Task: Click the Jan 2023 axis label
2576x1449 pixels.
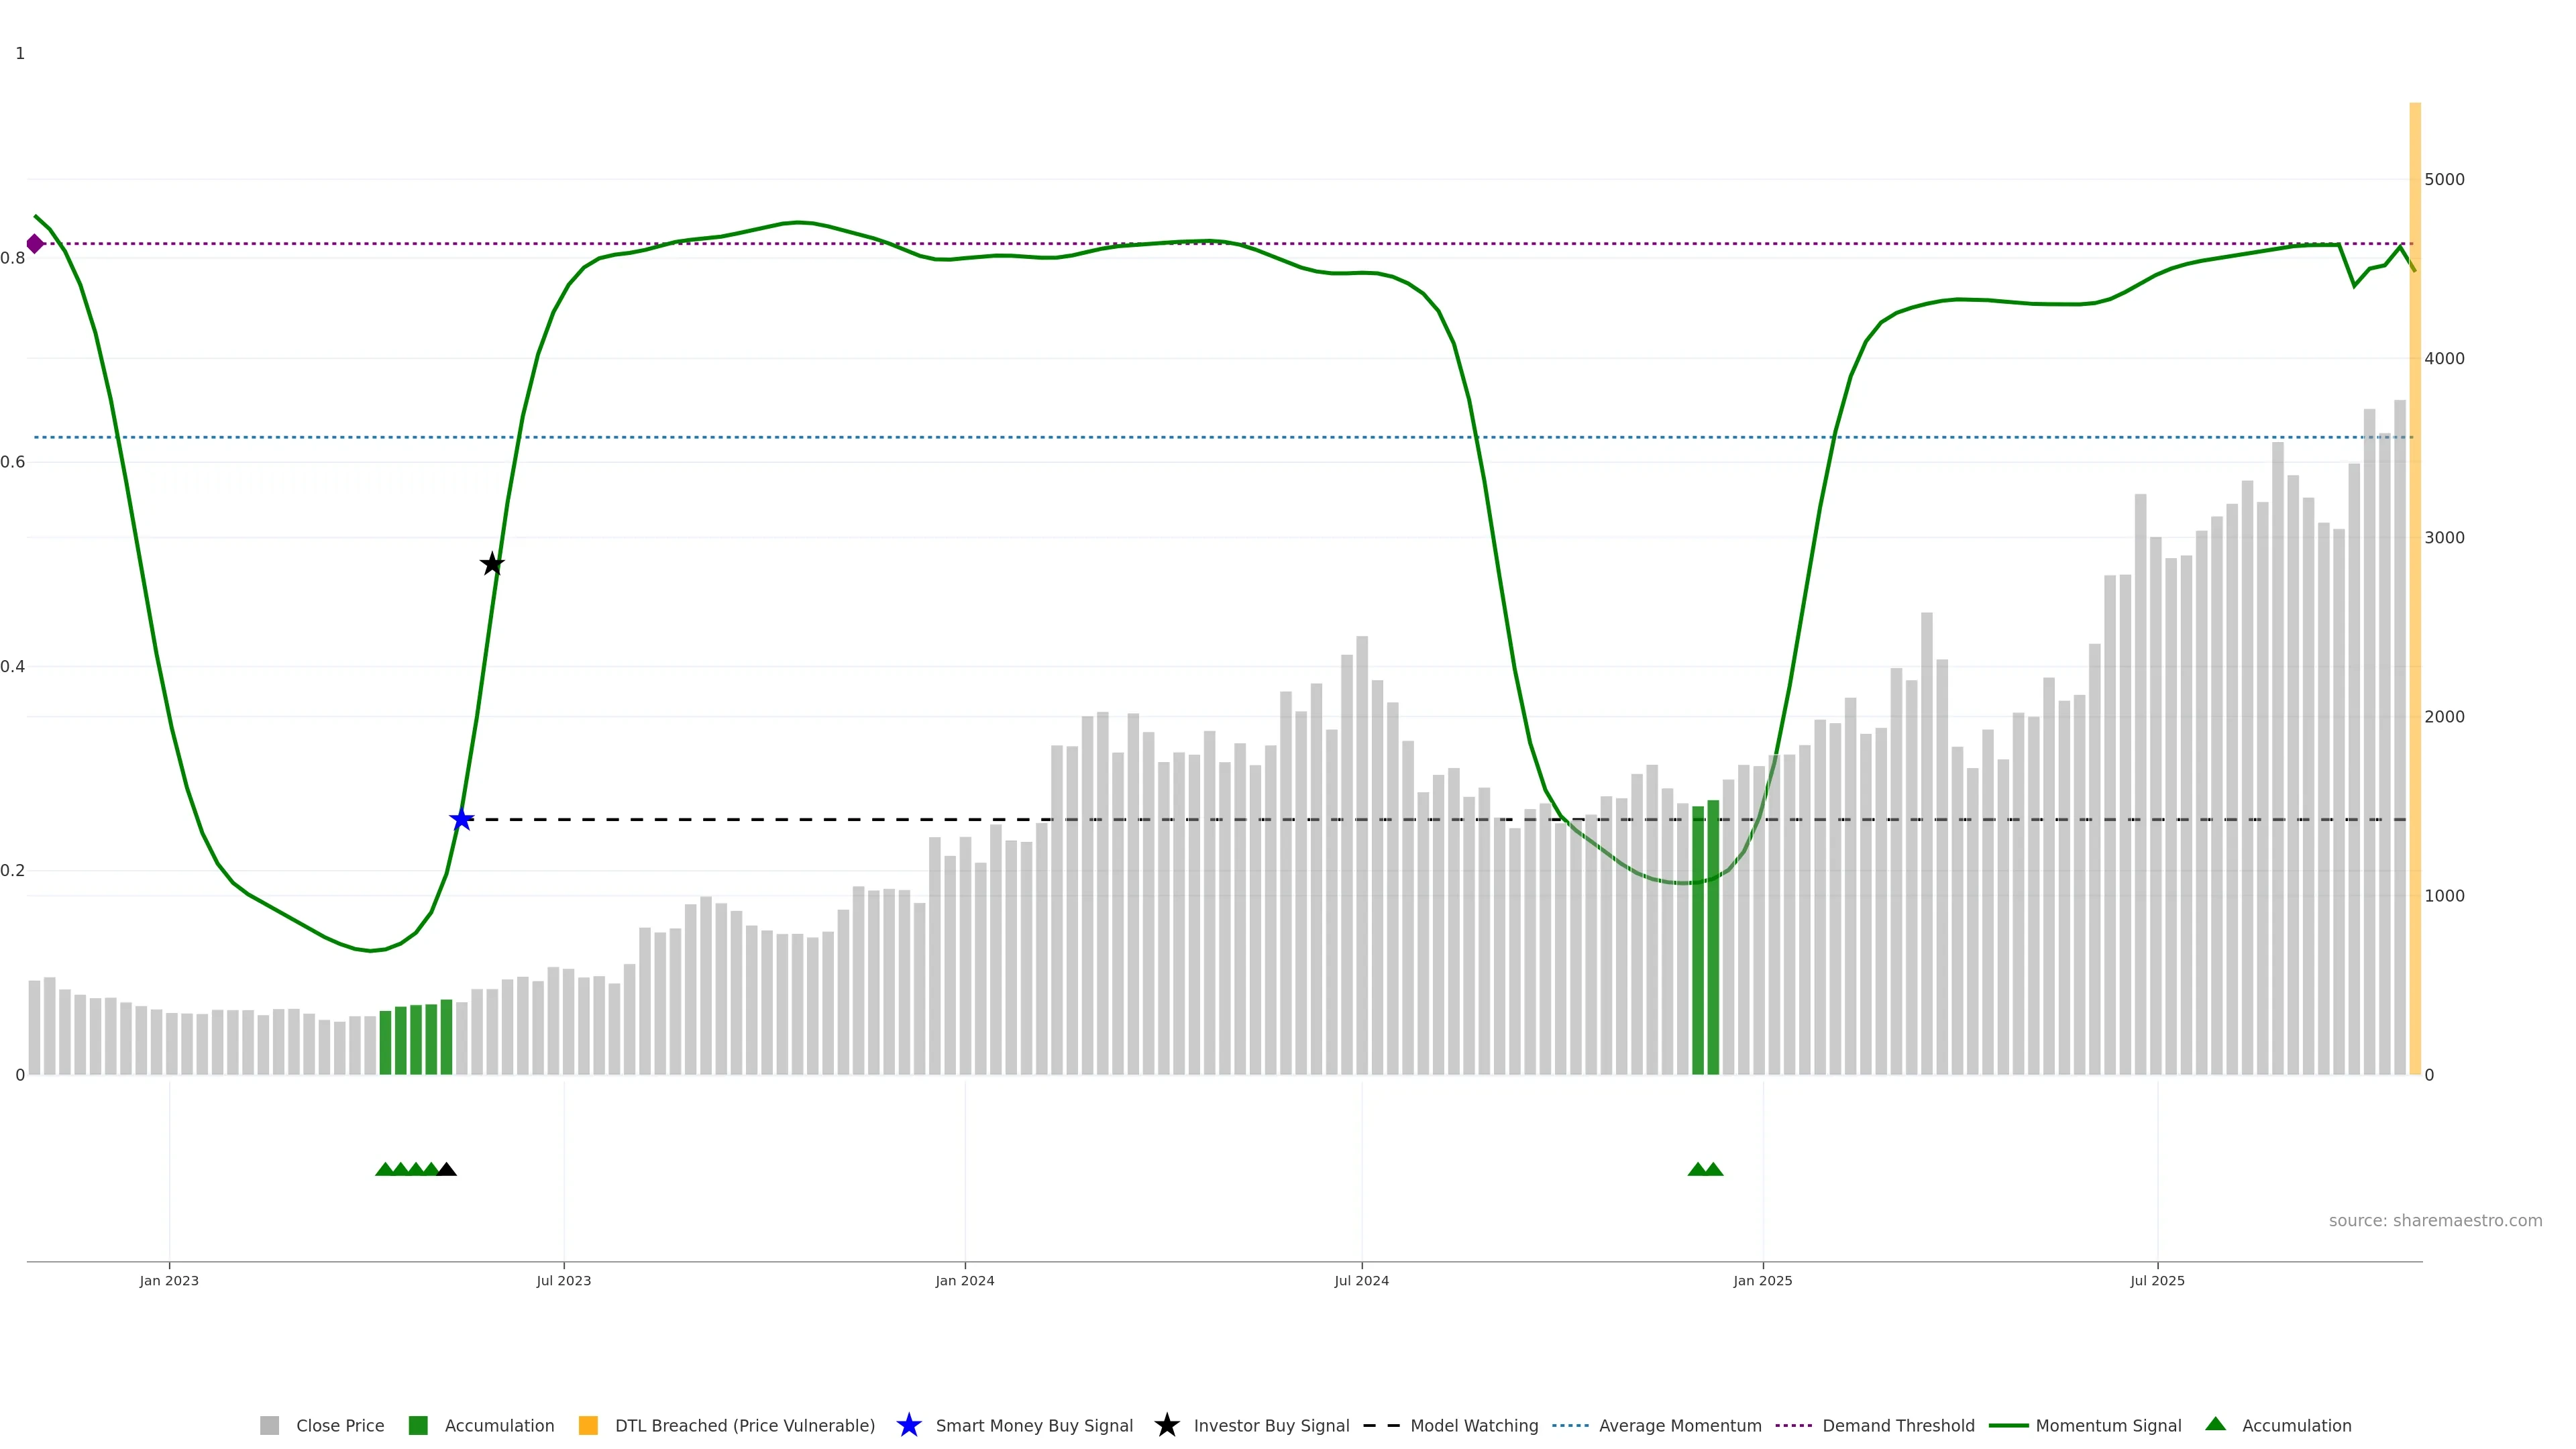Action: click(x=169, y=1280)
